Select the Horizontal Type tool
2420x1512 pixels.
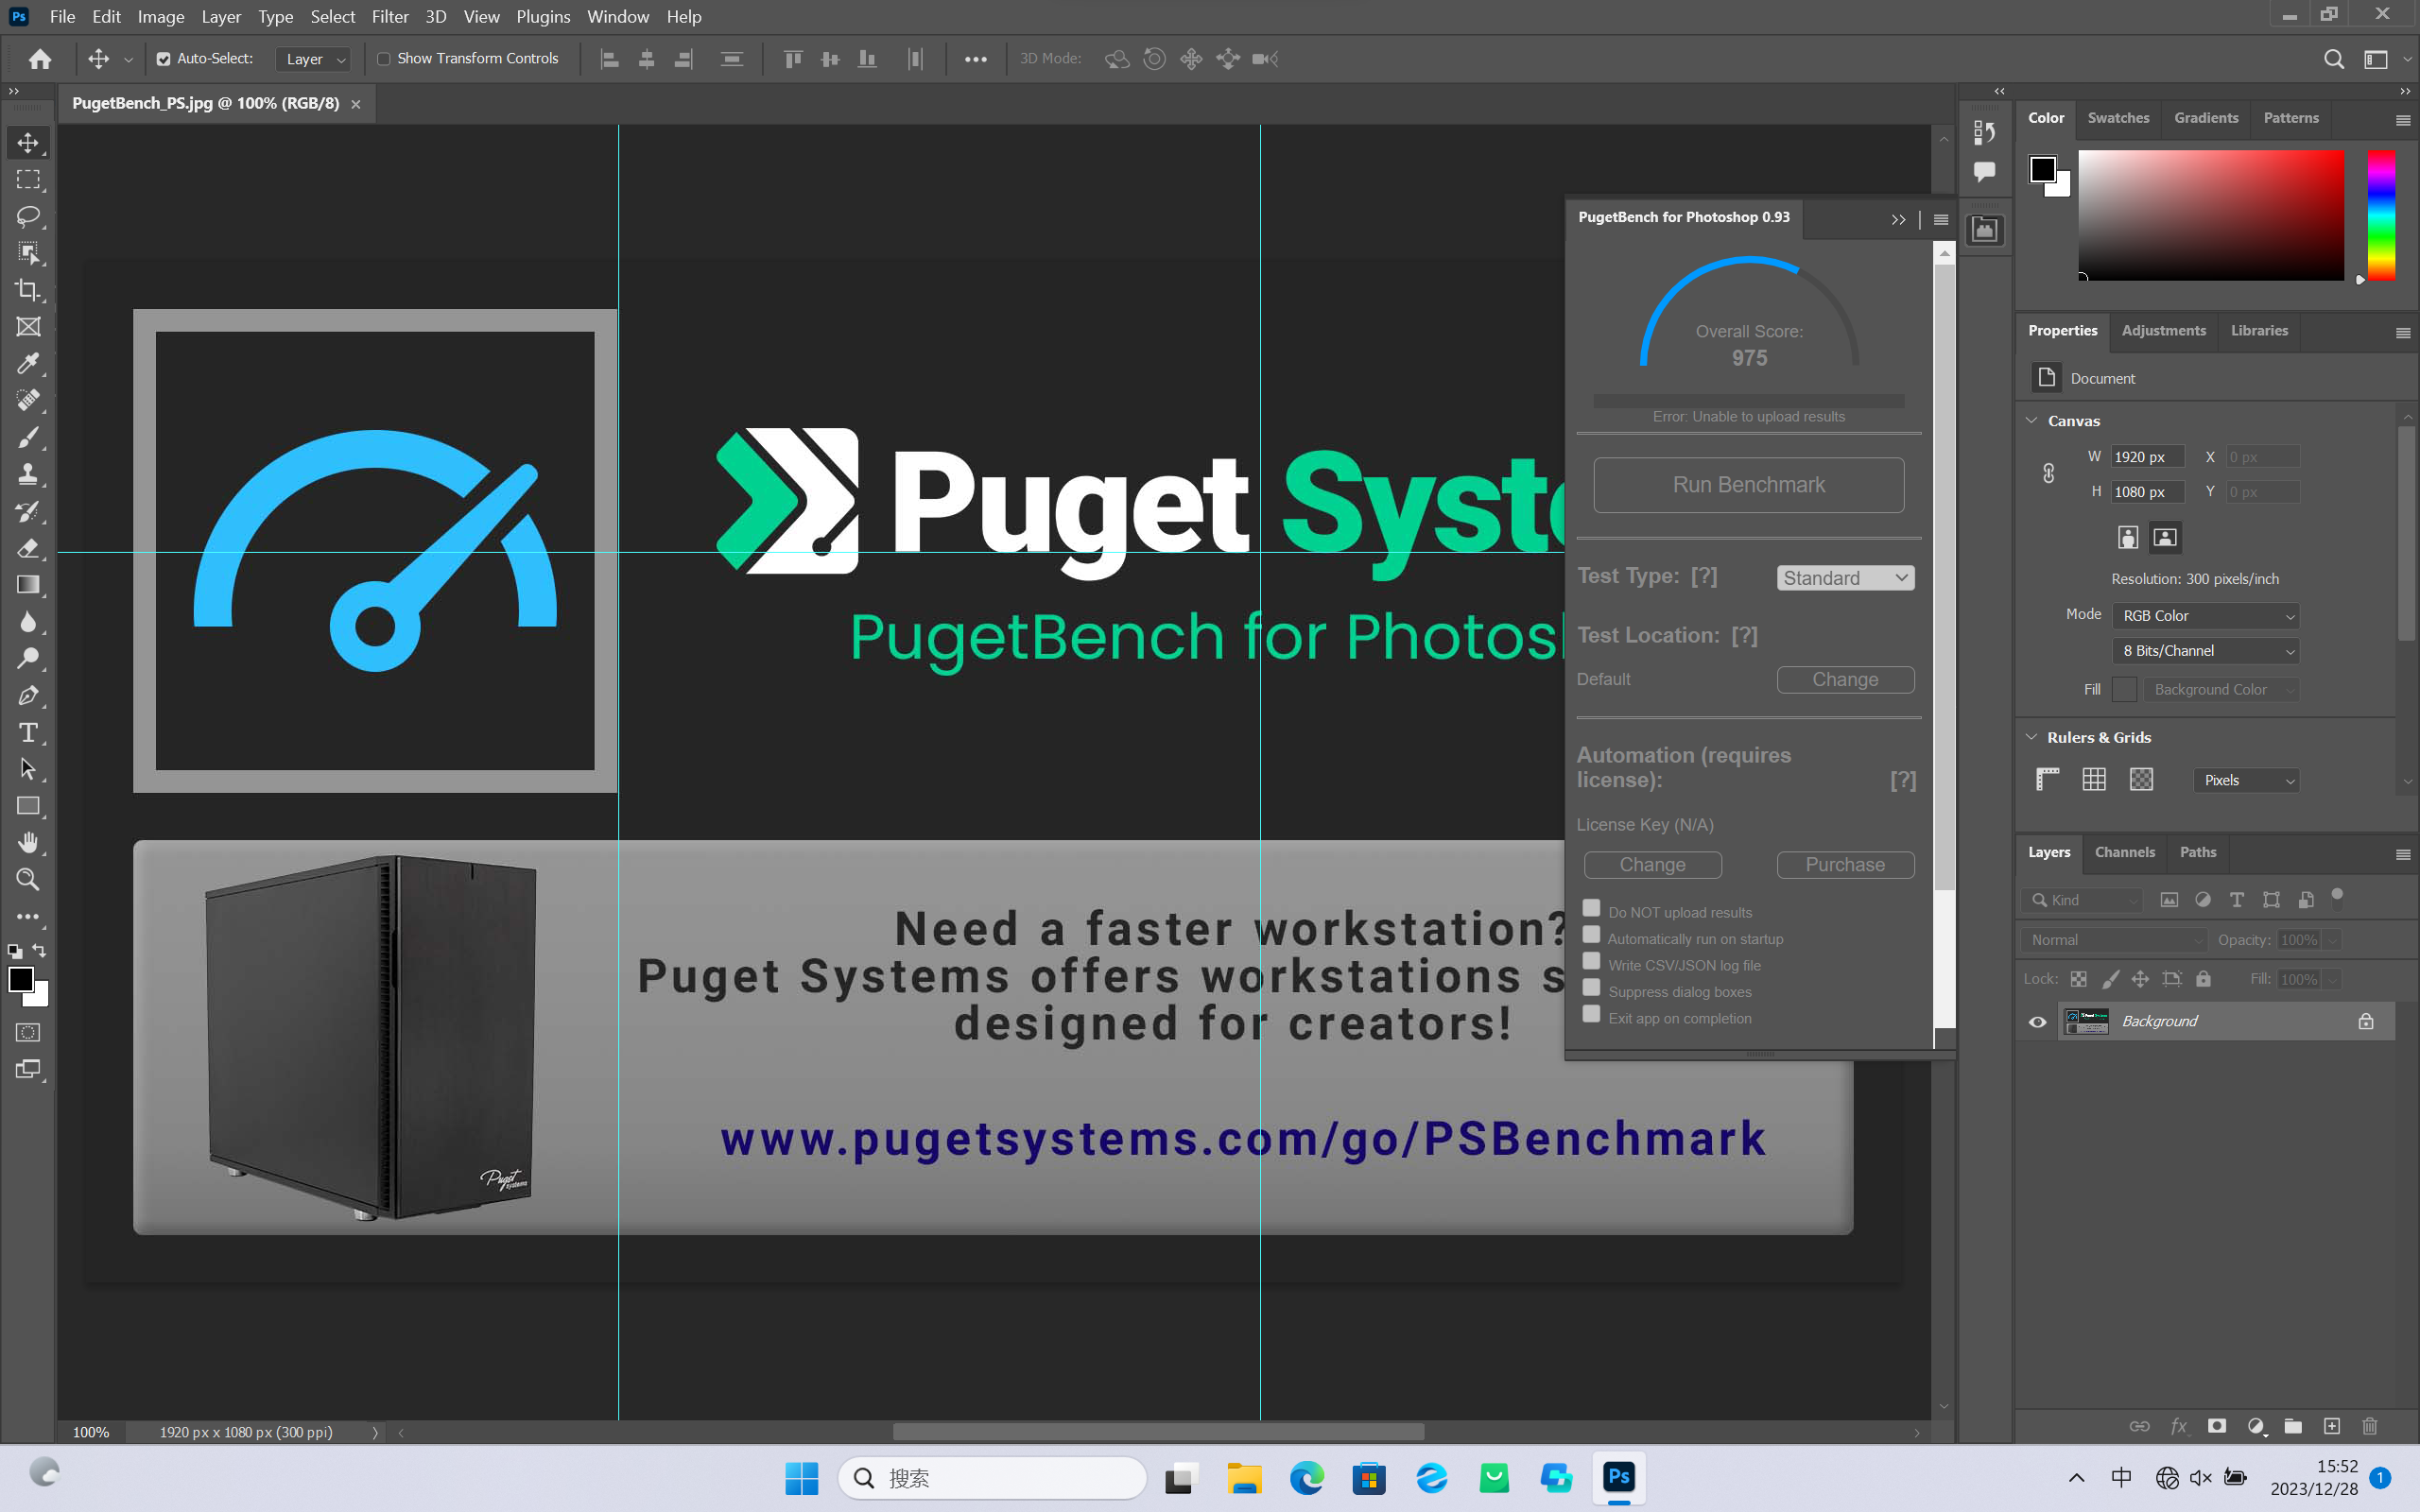(x=28, y=732)
